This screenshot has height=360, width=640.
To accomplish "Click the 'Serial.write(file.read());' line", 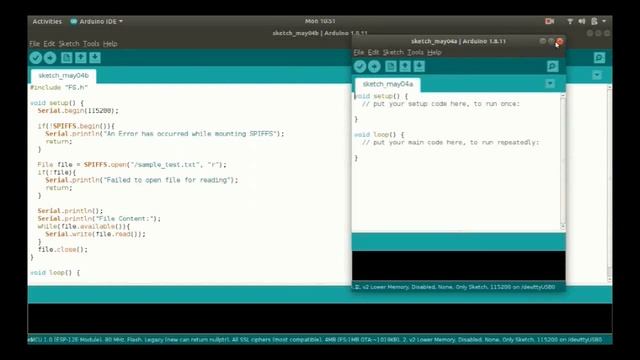I will 95,234.
